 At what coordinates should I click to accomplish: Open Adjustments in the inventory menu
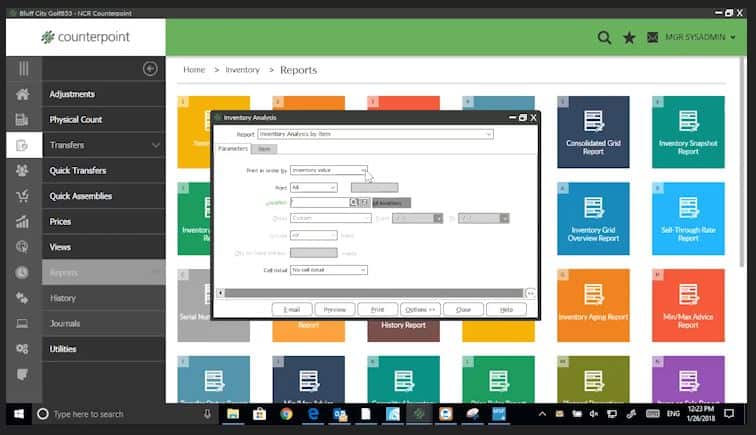point(104,94)
